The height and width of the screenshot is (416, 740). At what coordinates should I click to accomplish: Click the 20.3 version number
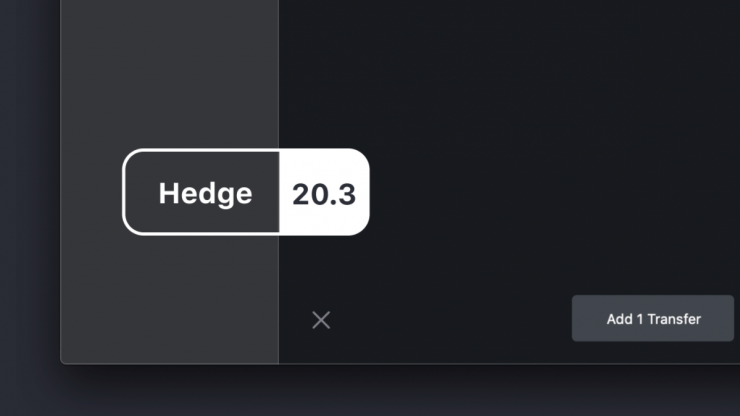click(323, 193)
